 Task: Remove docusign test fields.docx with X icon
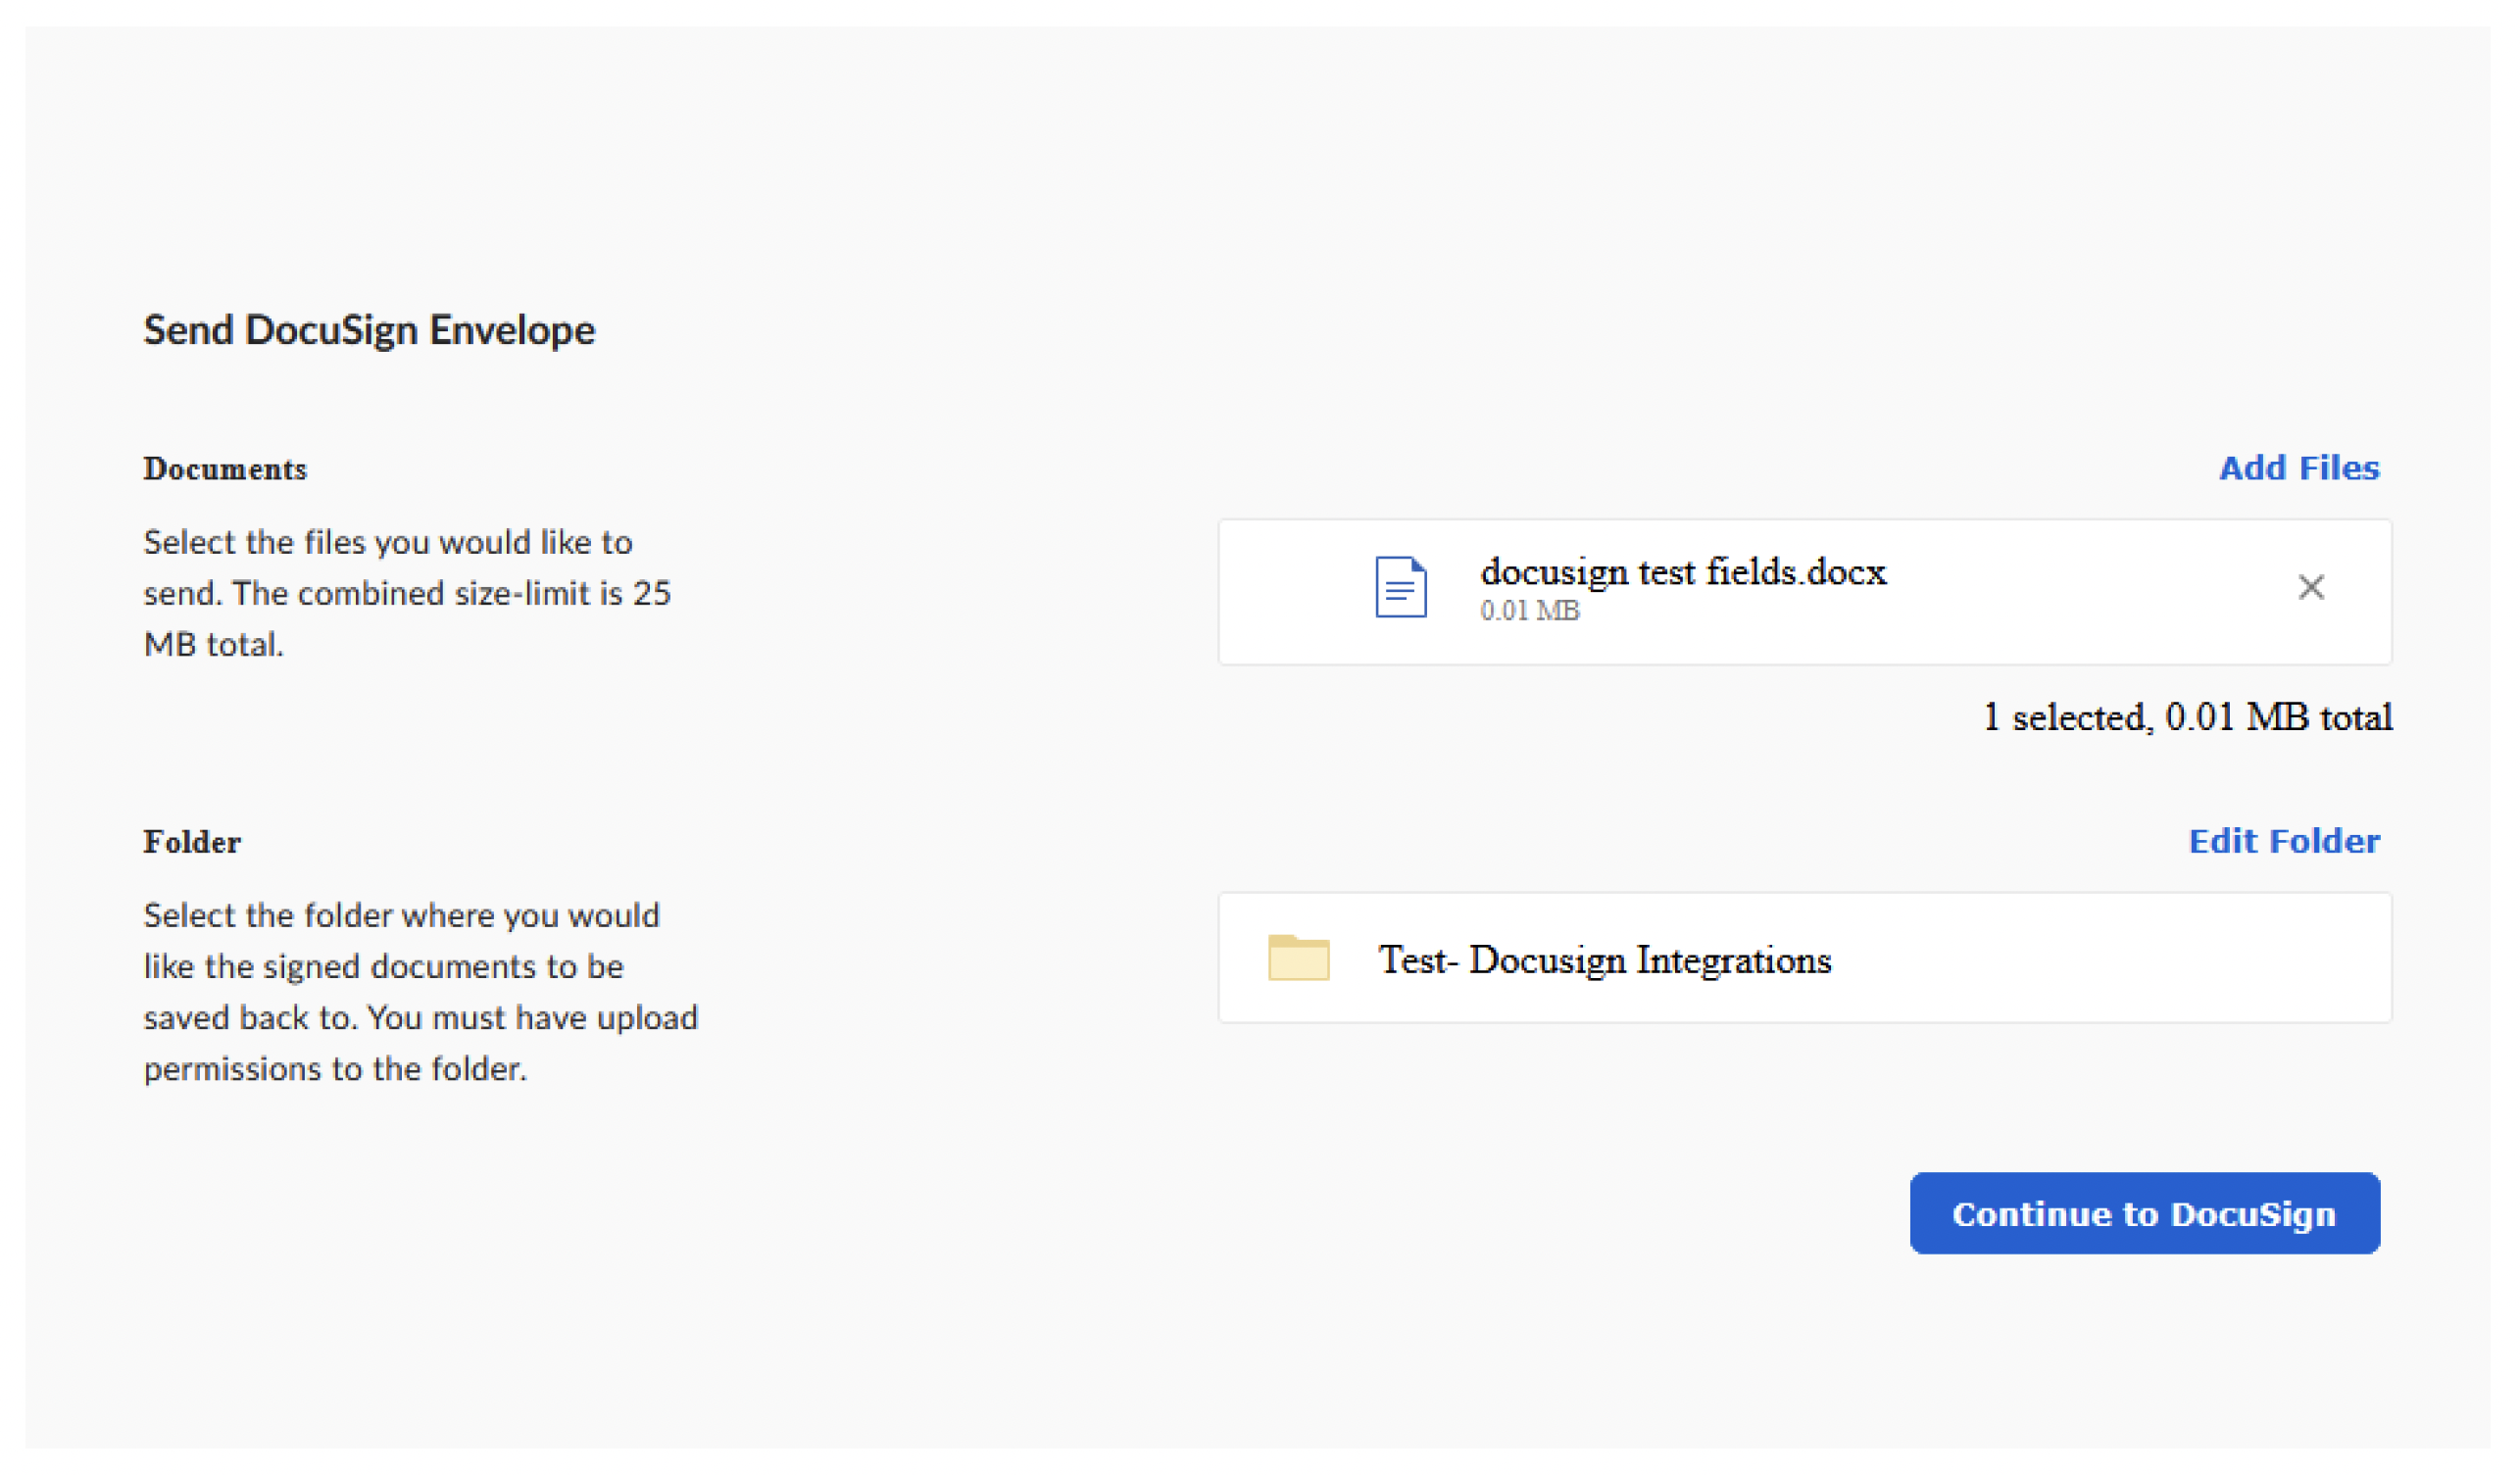tap(2311, 587)
